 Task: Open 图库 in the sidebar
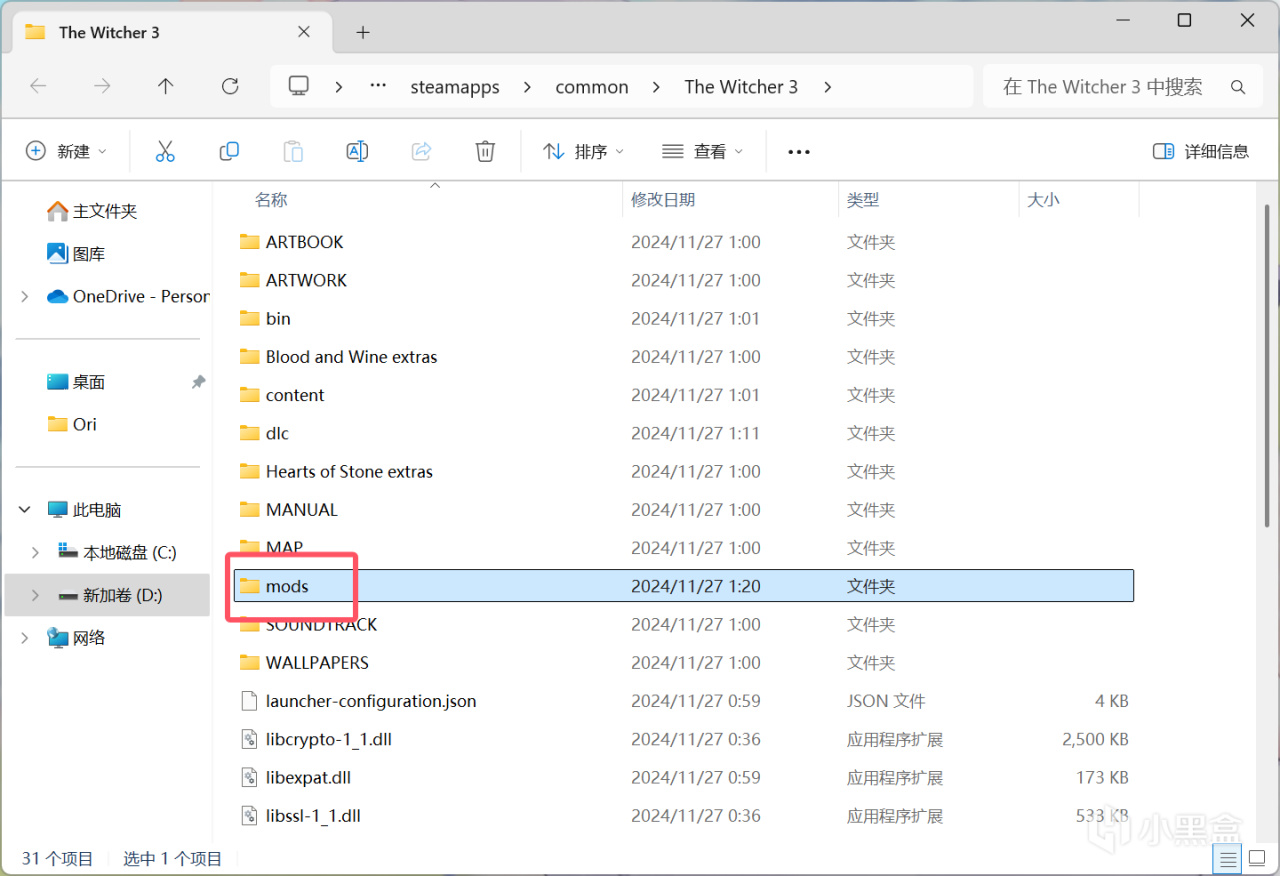pos(77,254)
